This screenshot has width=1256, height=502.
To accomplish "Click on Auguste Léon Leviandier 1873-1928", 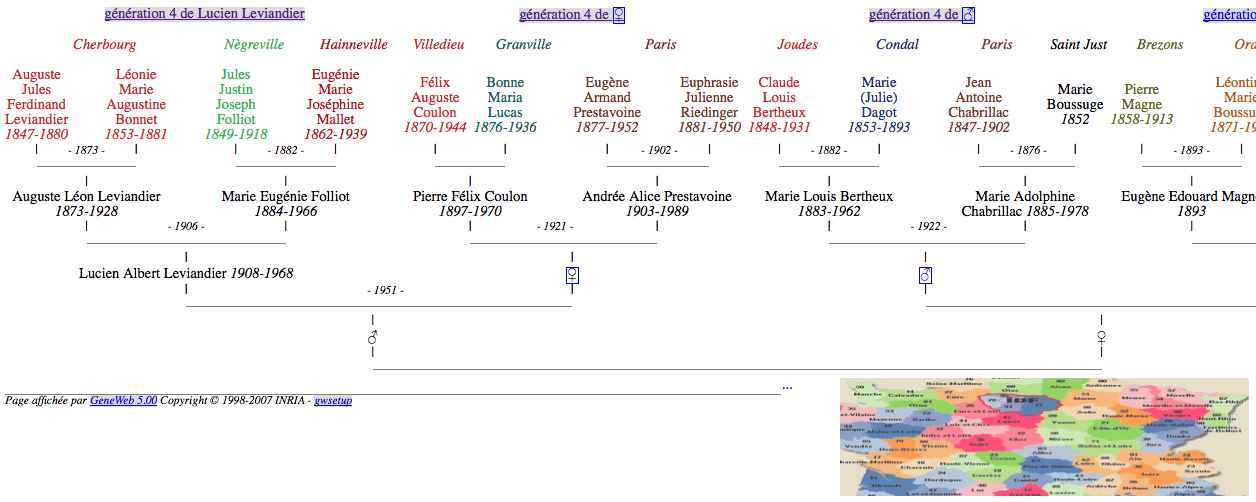I will click(86, 197).
